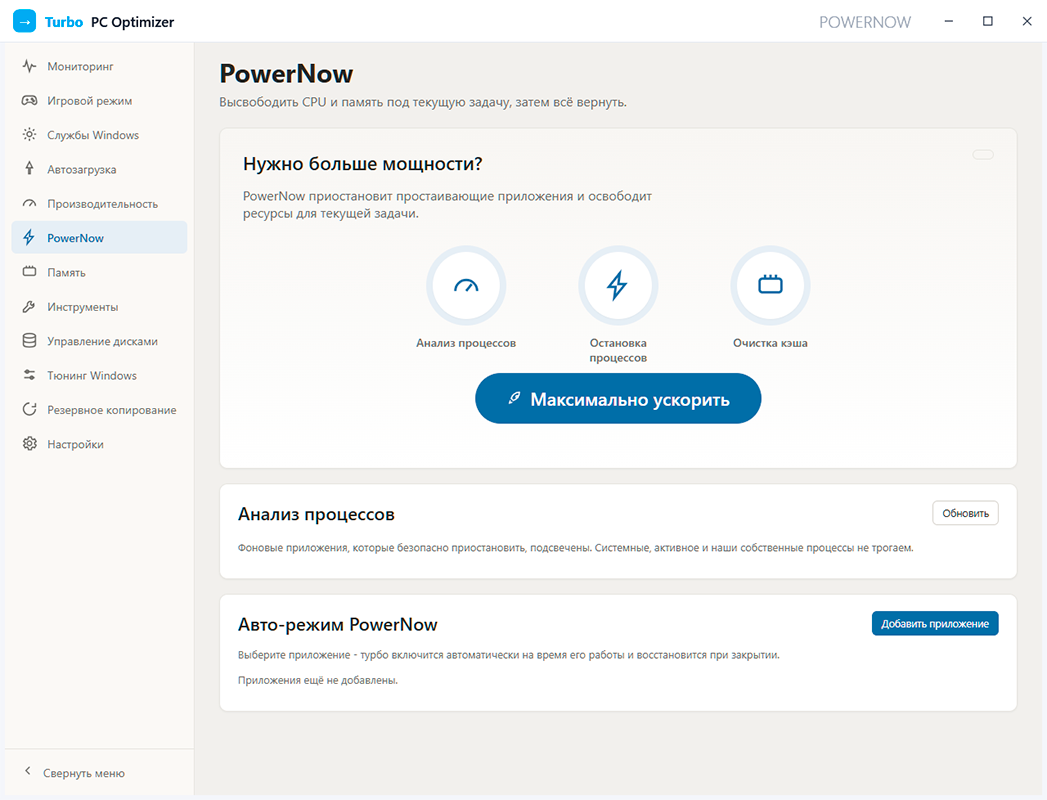Screen dimensions: 1047x800
Task: Click the Мониторинг pulse icon in sidebar
Action: tap(29, 66)
